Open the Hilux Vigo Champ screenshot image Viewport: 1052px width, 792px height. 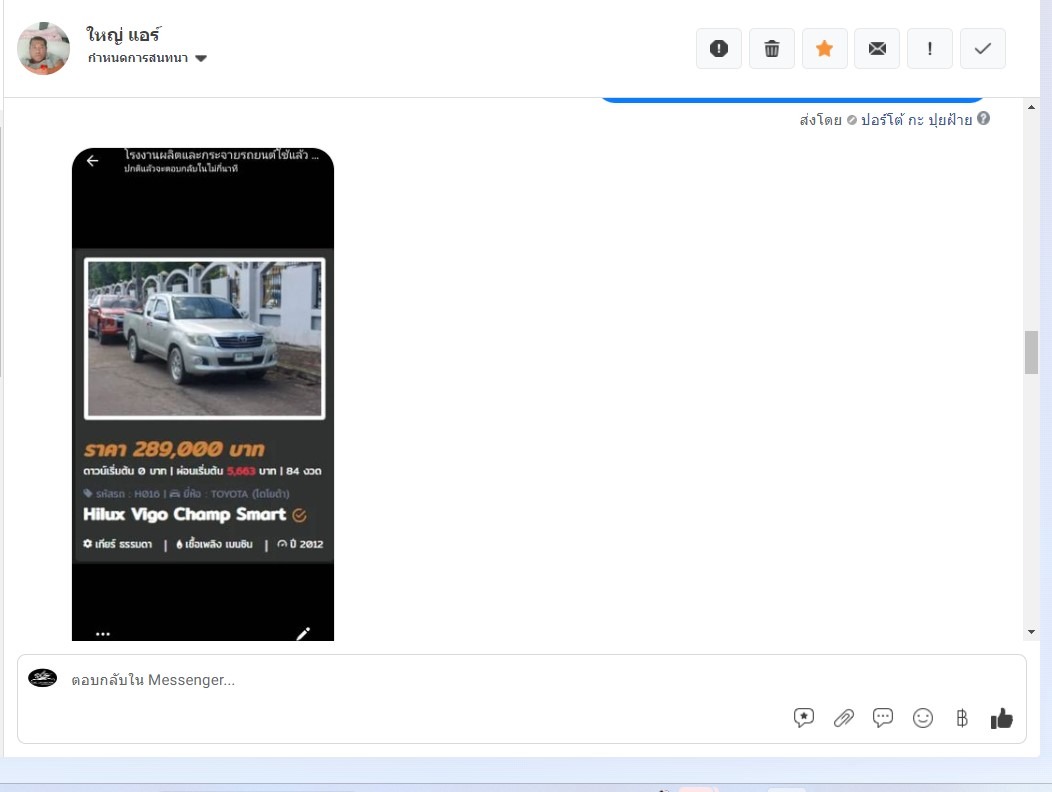(x=203, y=395)
